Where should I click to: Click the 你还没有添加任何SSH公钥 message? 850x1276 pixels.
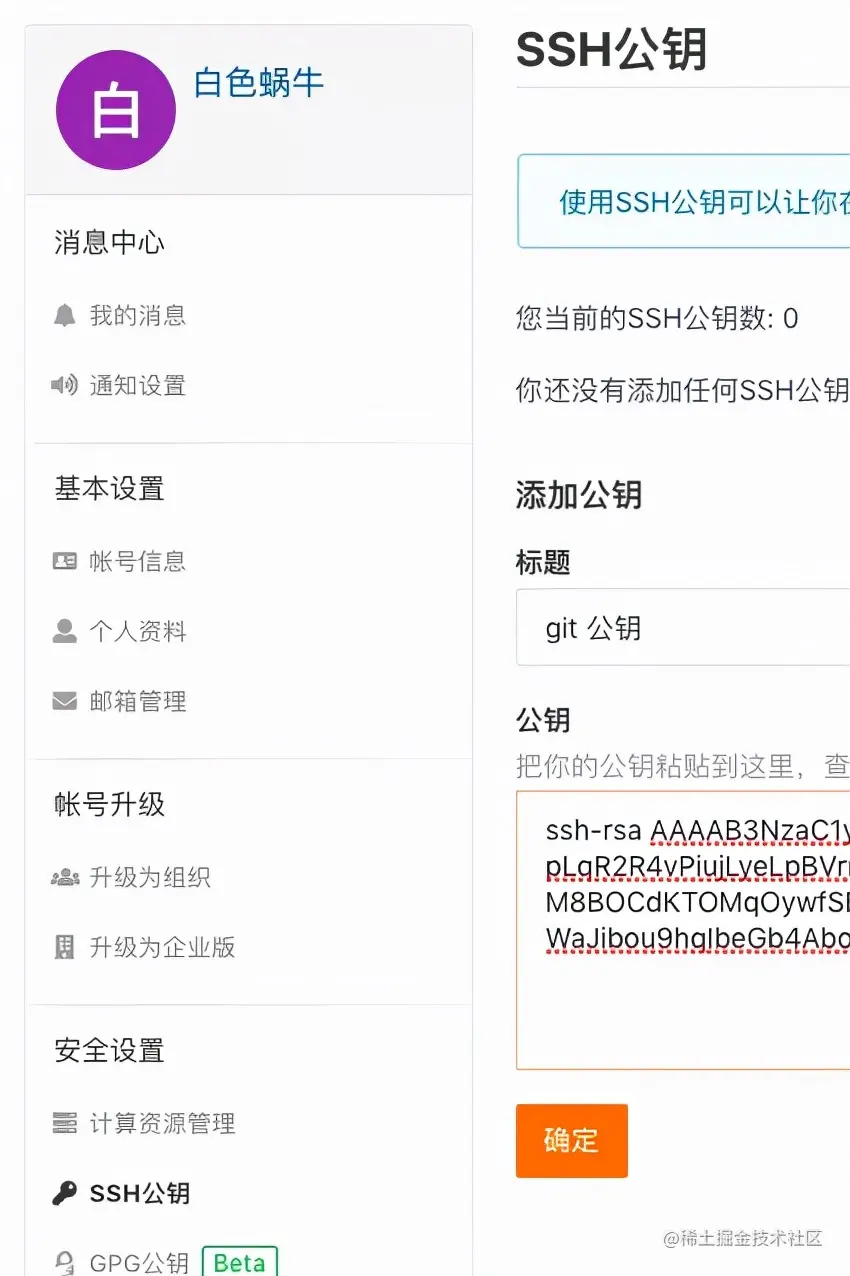(x=683, y=389)
